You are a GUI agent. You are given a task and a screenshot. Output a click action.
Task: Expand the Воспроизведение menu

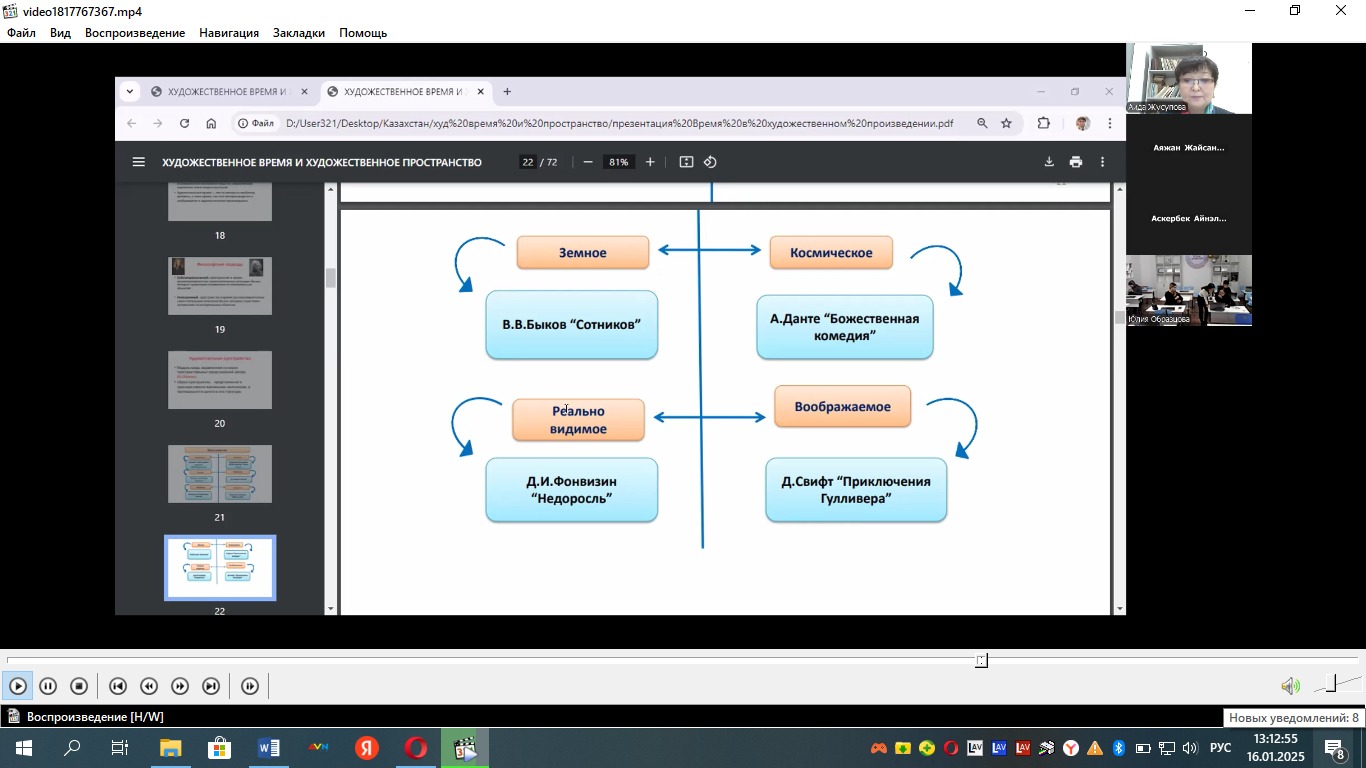tap(135, 33)
